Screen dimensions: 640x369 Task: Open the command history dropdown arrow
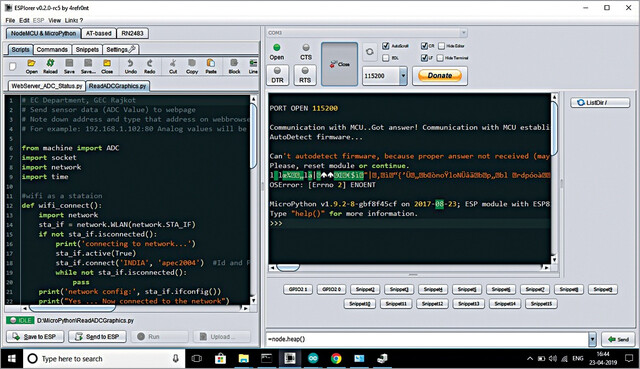(592, 339)
